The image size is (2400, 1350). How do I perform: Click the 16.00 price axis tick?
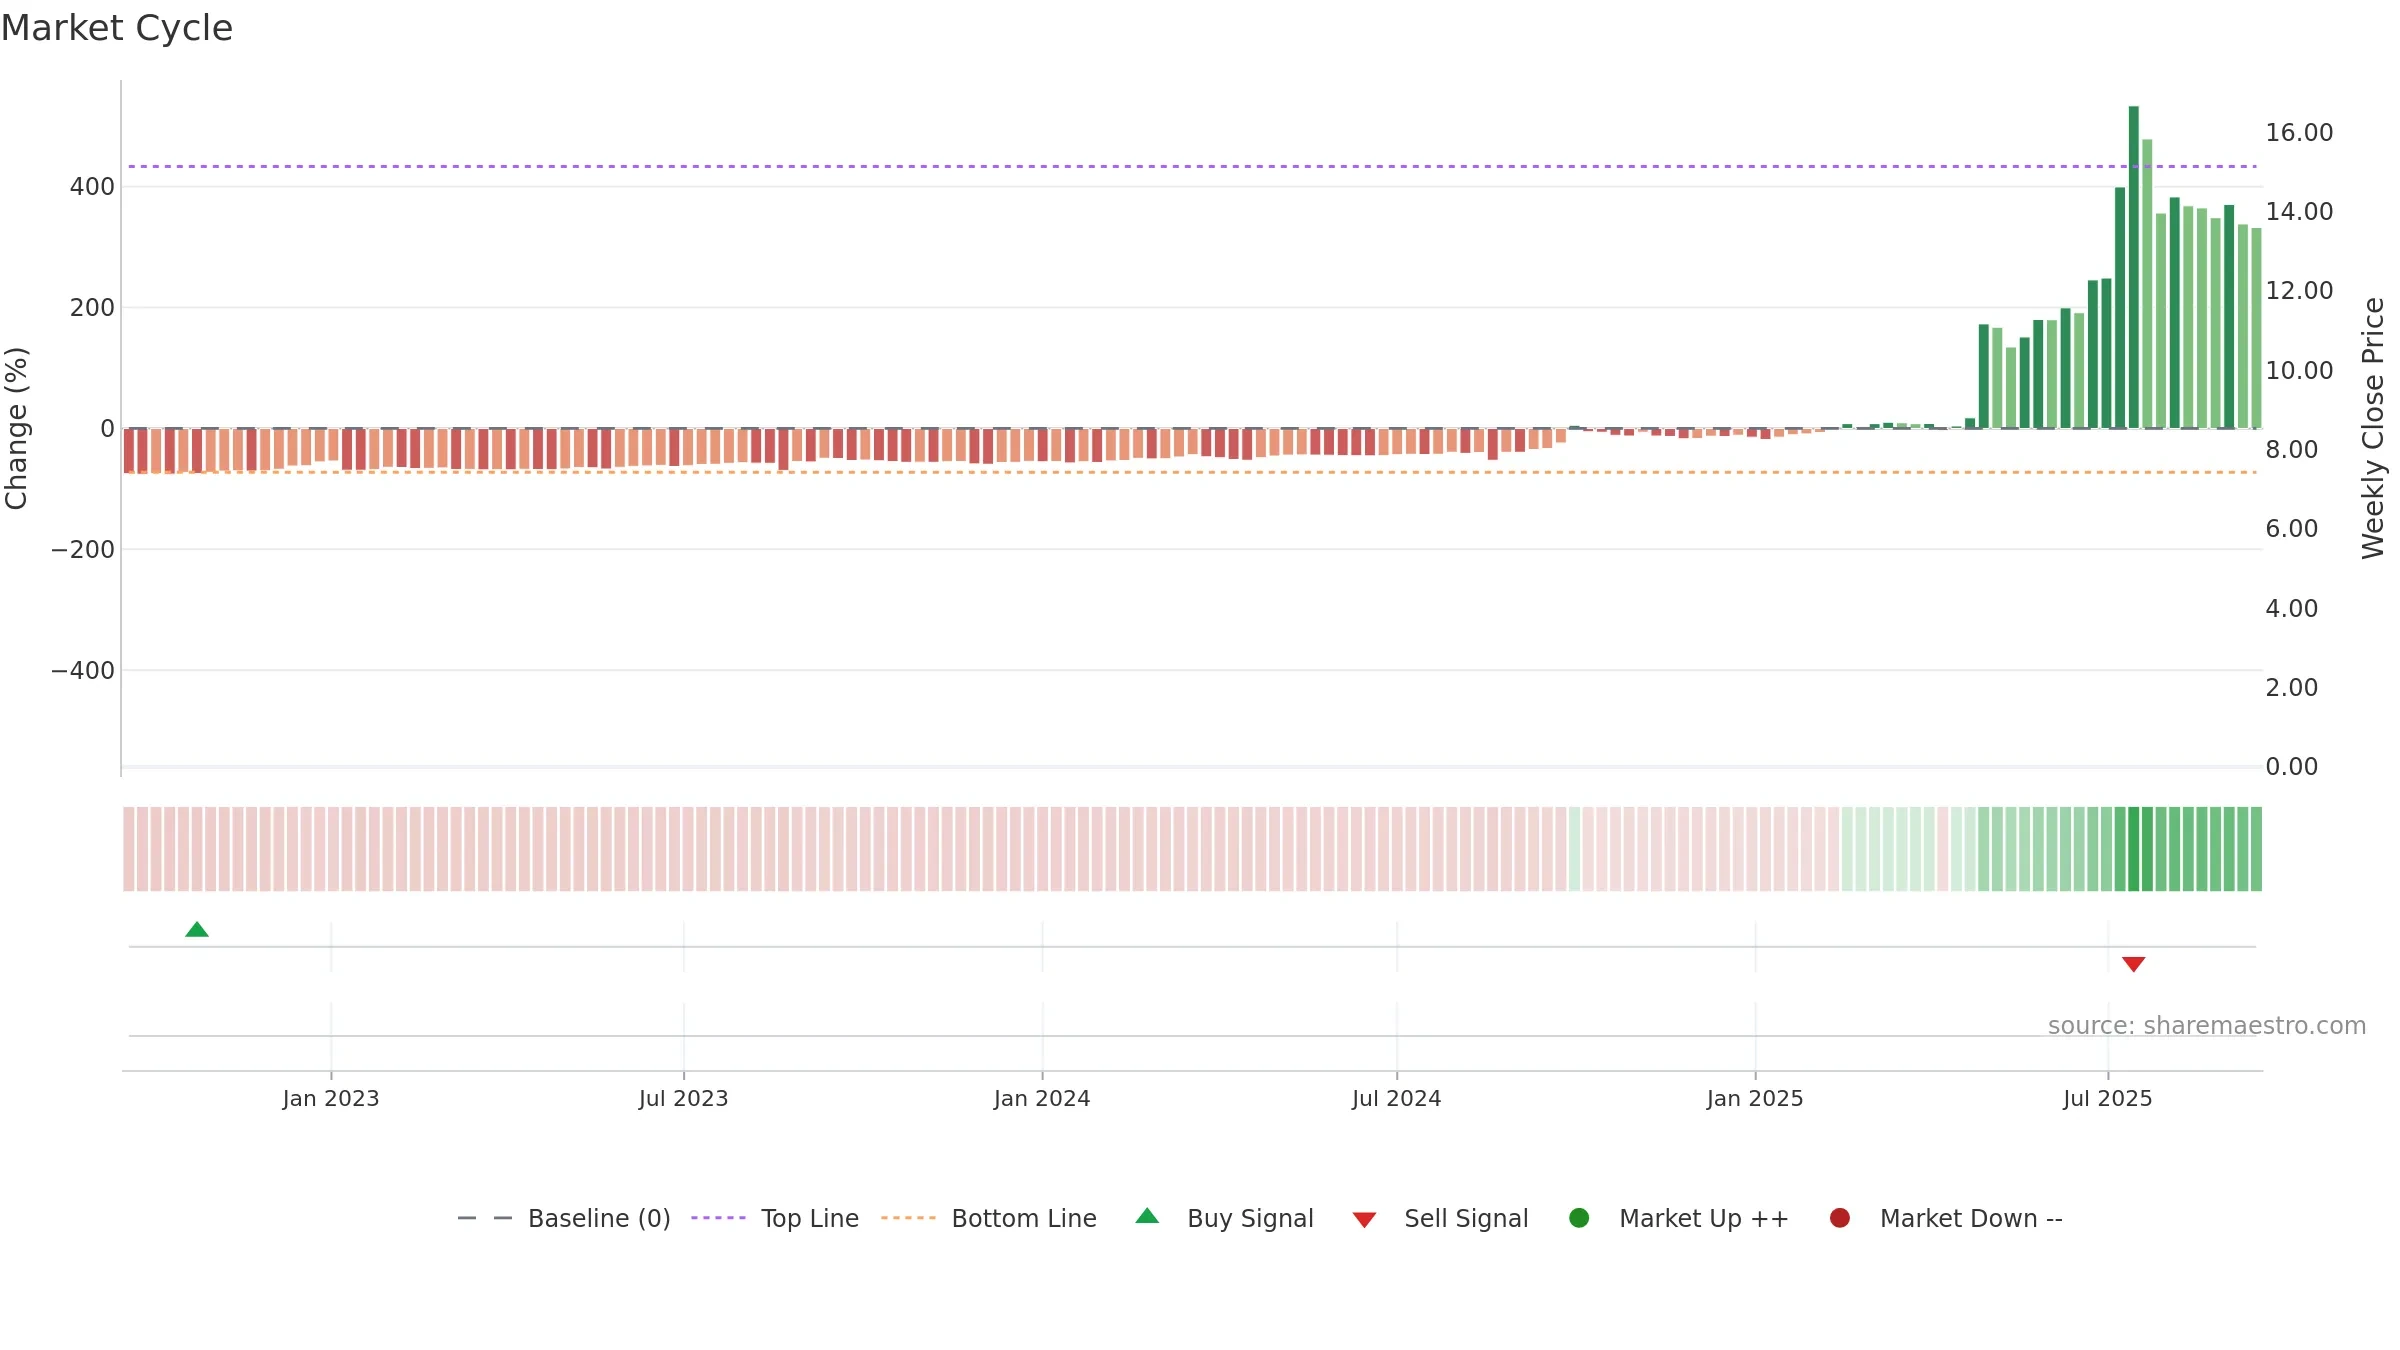[x=2299, y=133]
